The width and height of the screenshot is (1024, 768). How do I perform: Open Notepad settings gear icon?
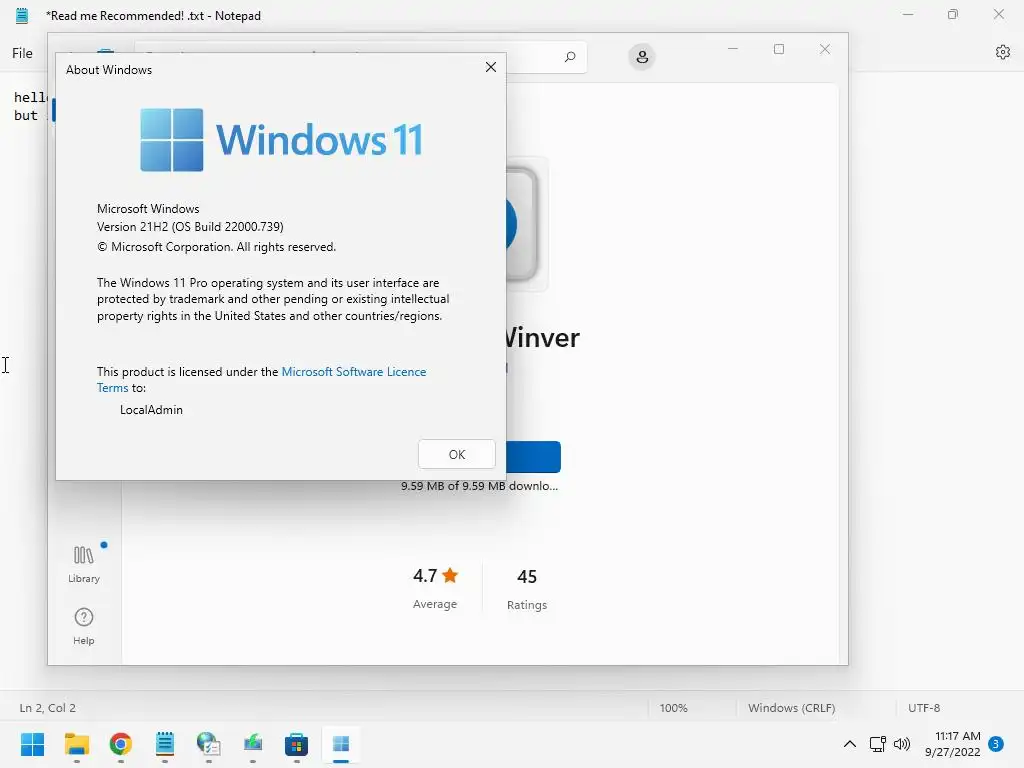click(1002, 52)
